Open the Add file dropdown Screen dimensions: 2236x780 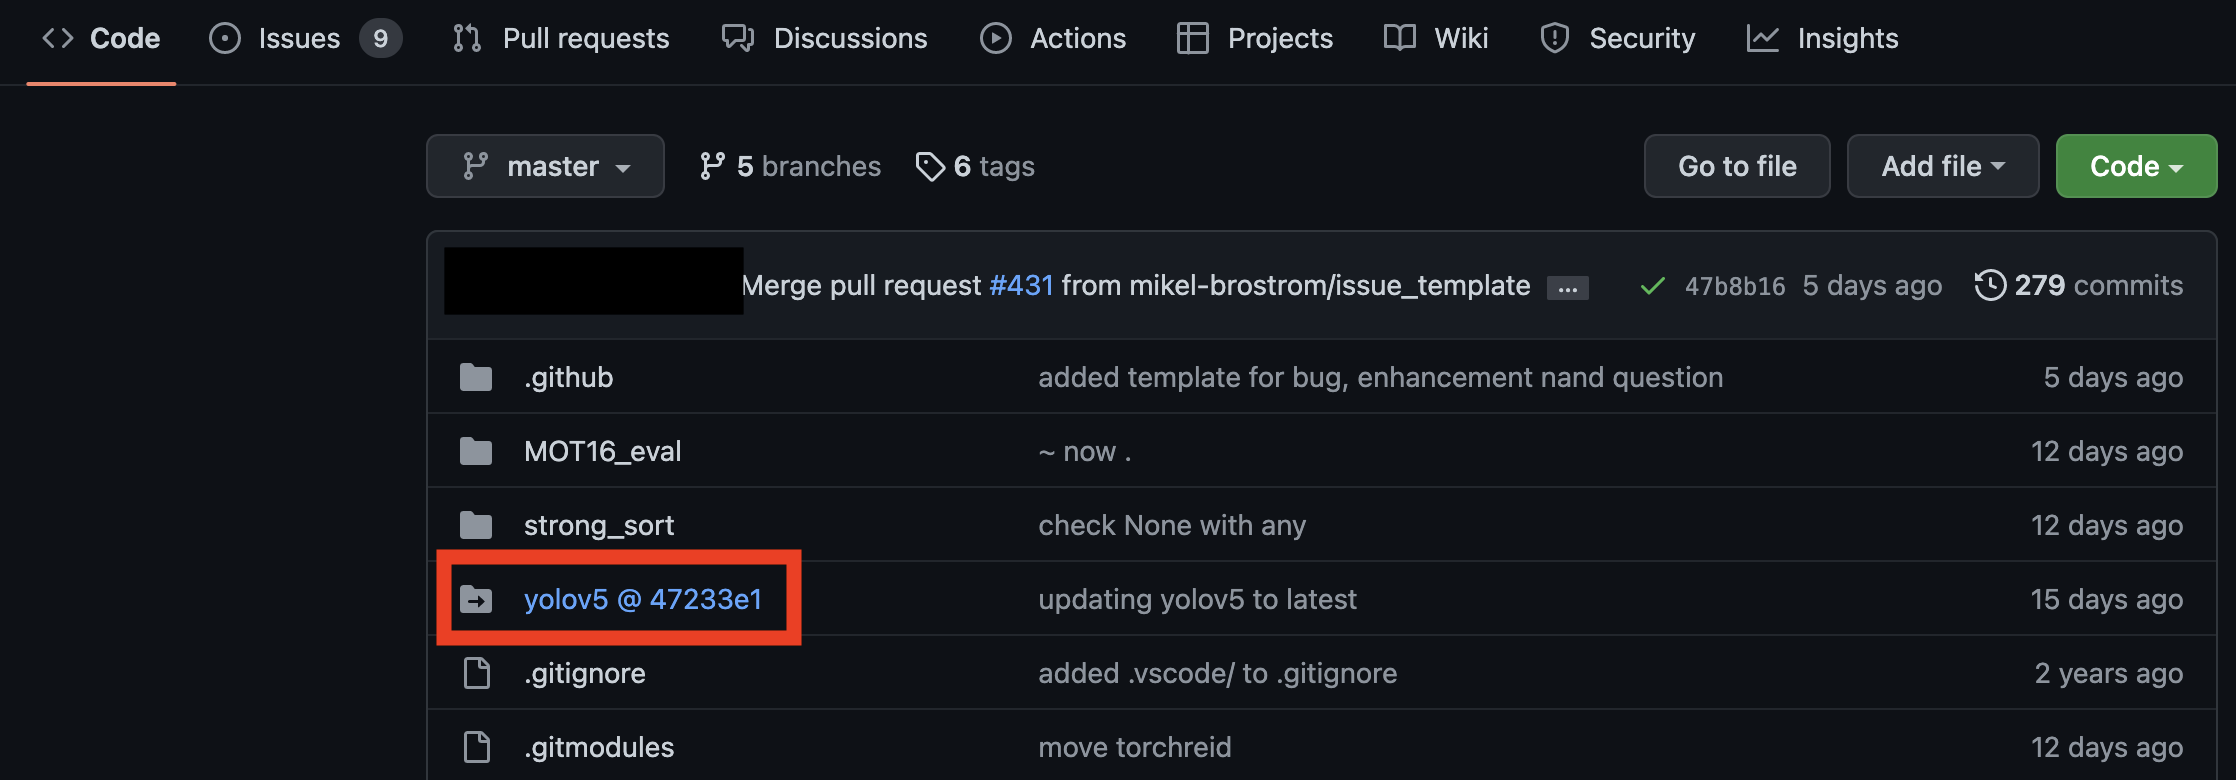(1941, 166)
